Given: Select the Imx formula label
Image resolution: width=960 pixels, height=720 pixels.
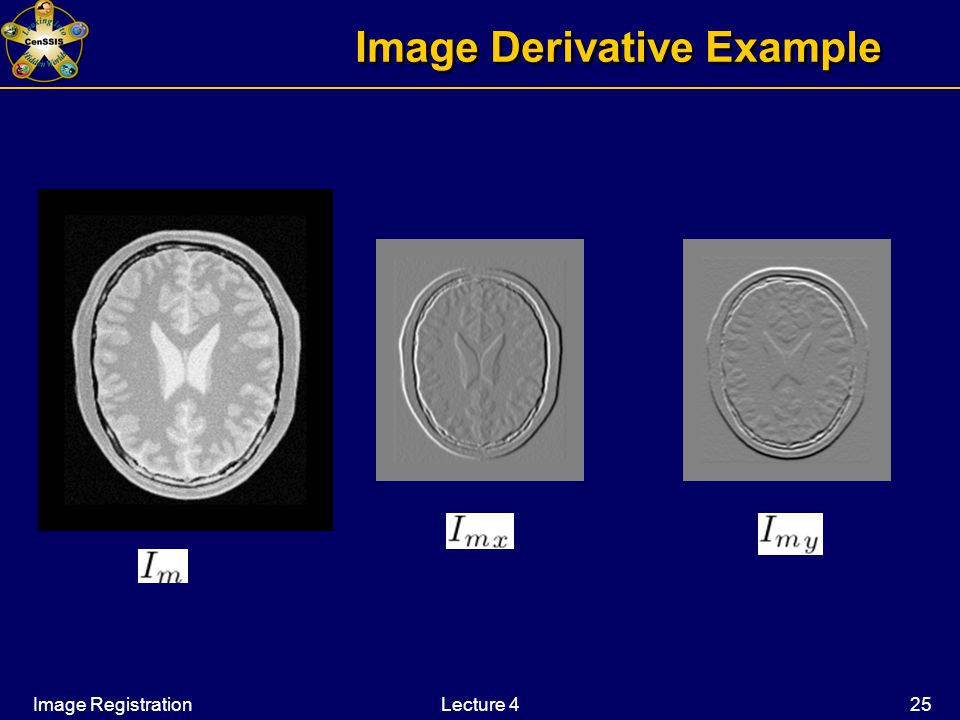Looking at the screenshot, I should [480, 531].
